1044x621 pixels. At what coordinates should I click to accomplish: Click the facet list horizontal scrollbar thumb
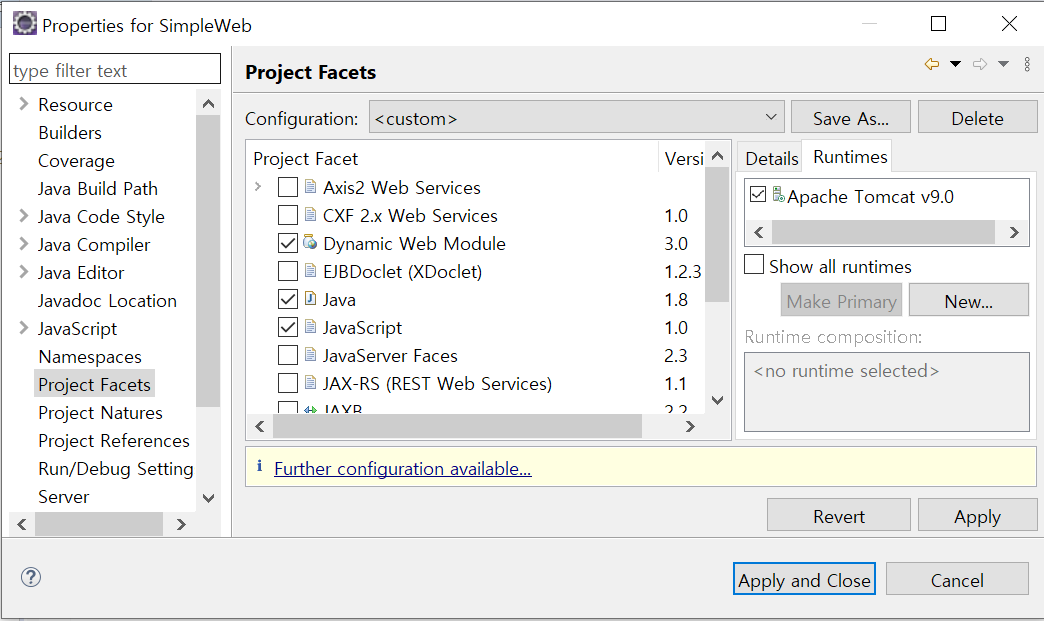[457, 426]
